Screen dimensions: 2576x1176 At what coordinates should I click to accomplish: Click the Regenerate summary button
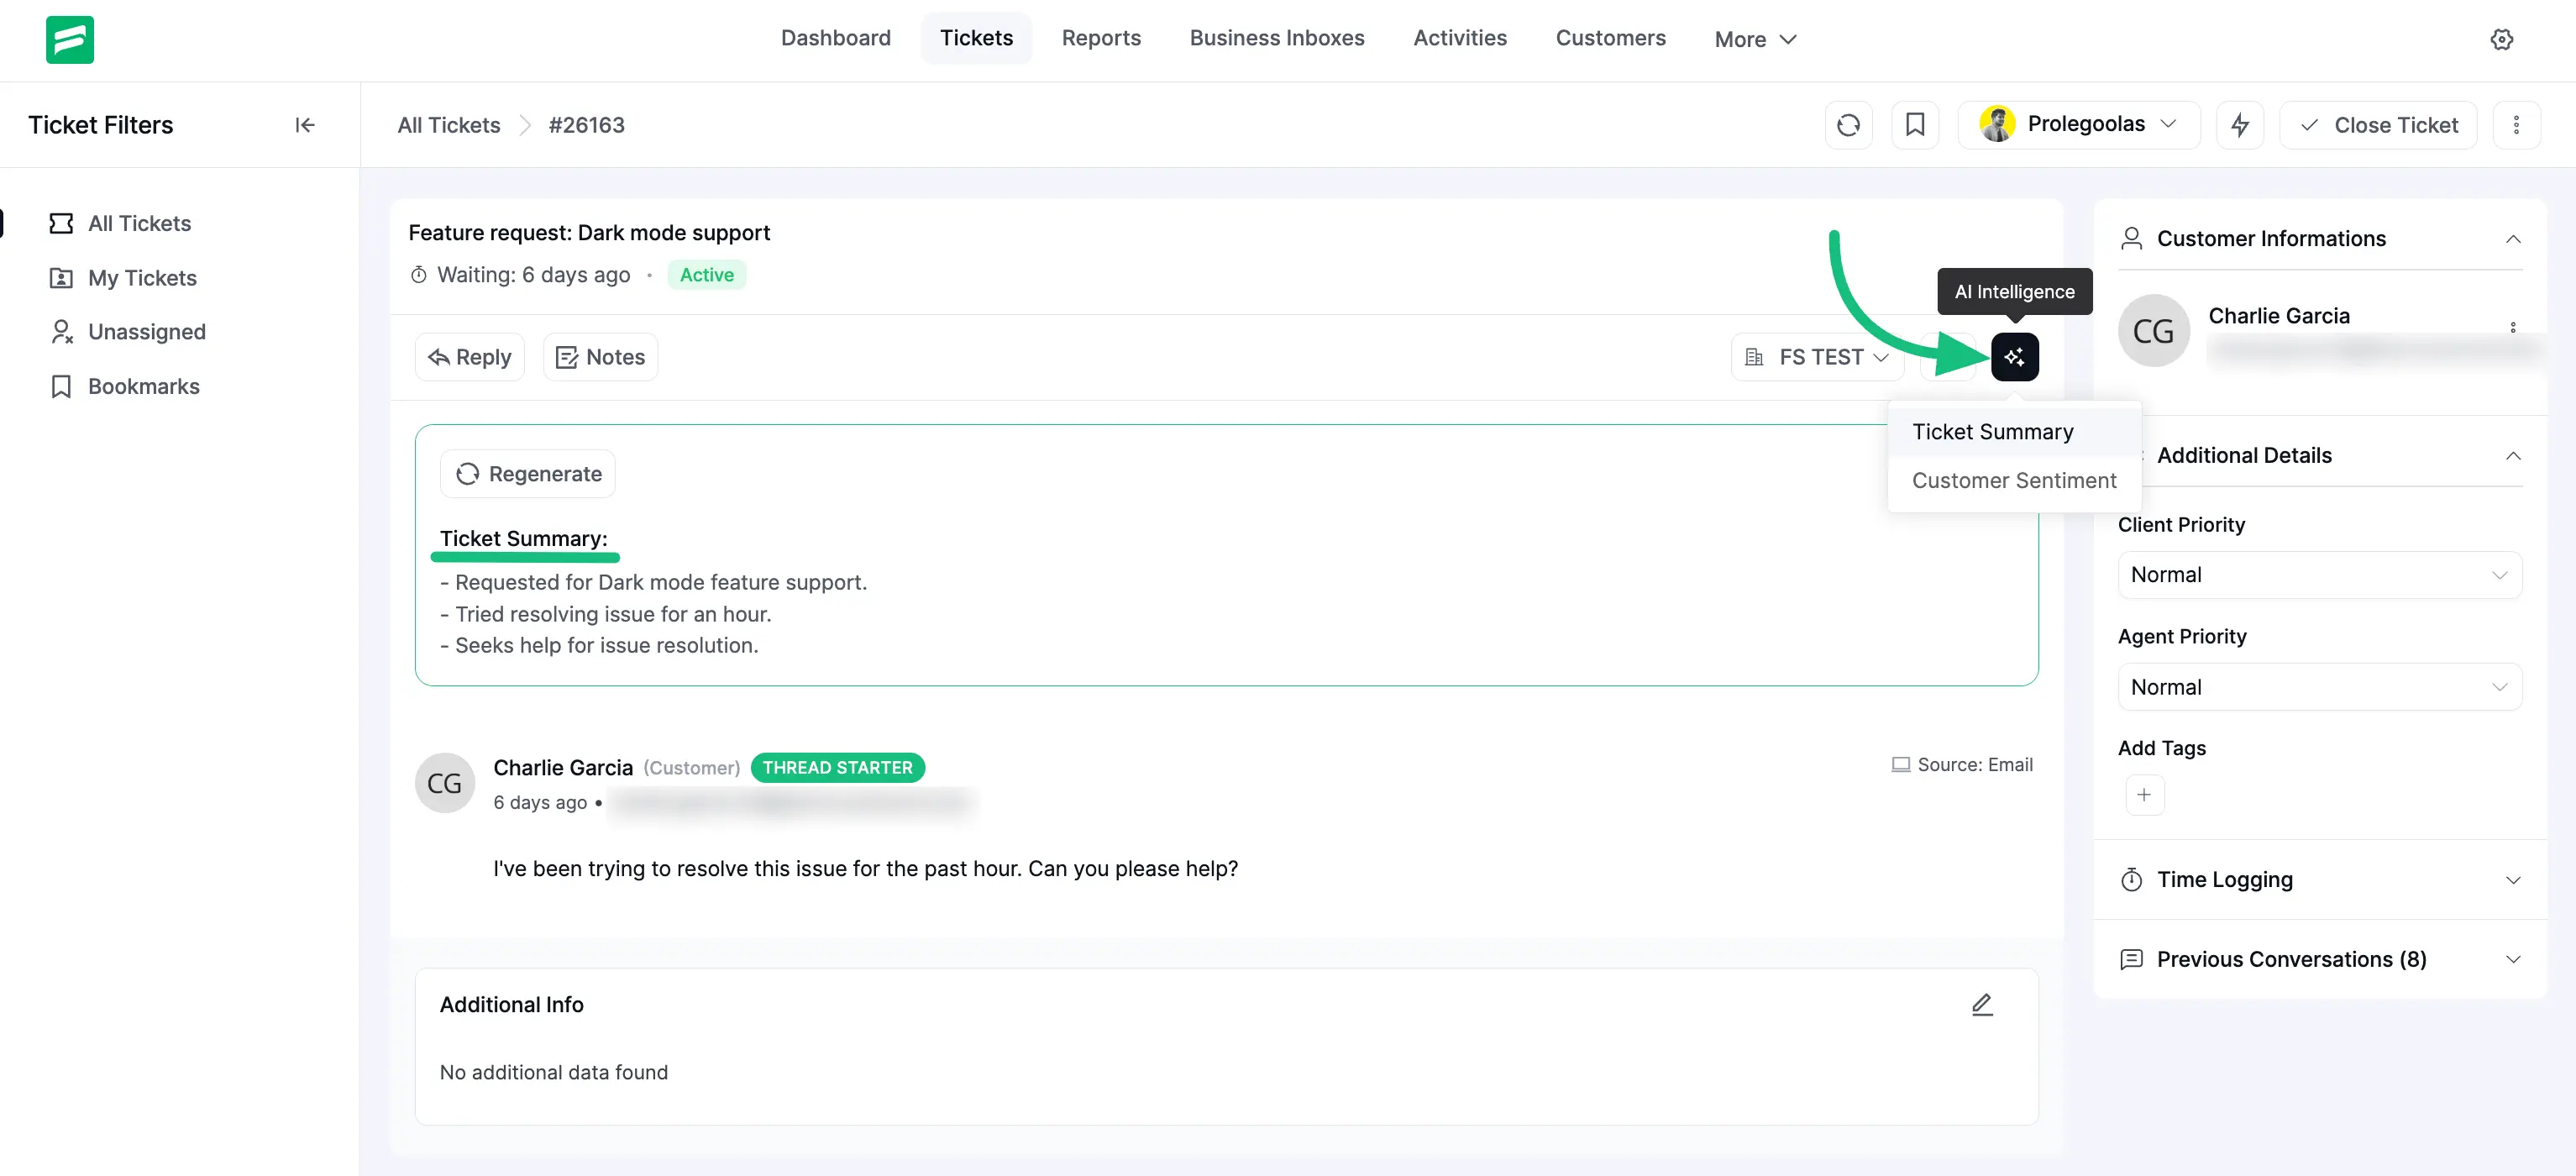point(528,474)
